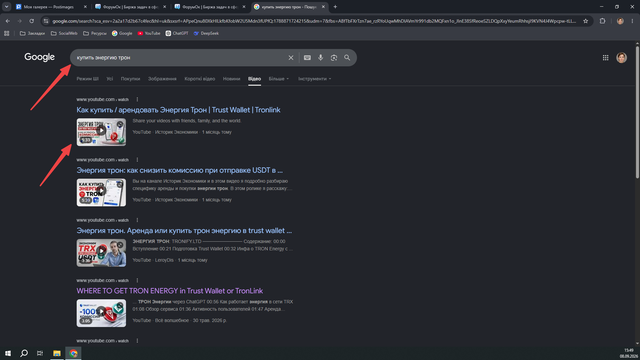
Task: Select the Новини search filter
Action: 231,79
